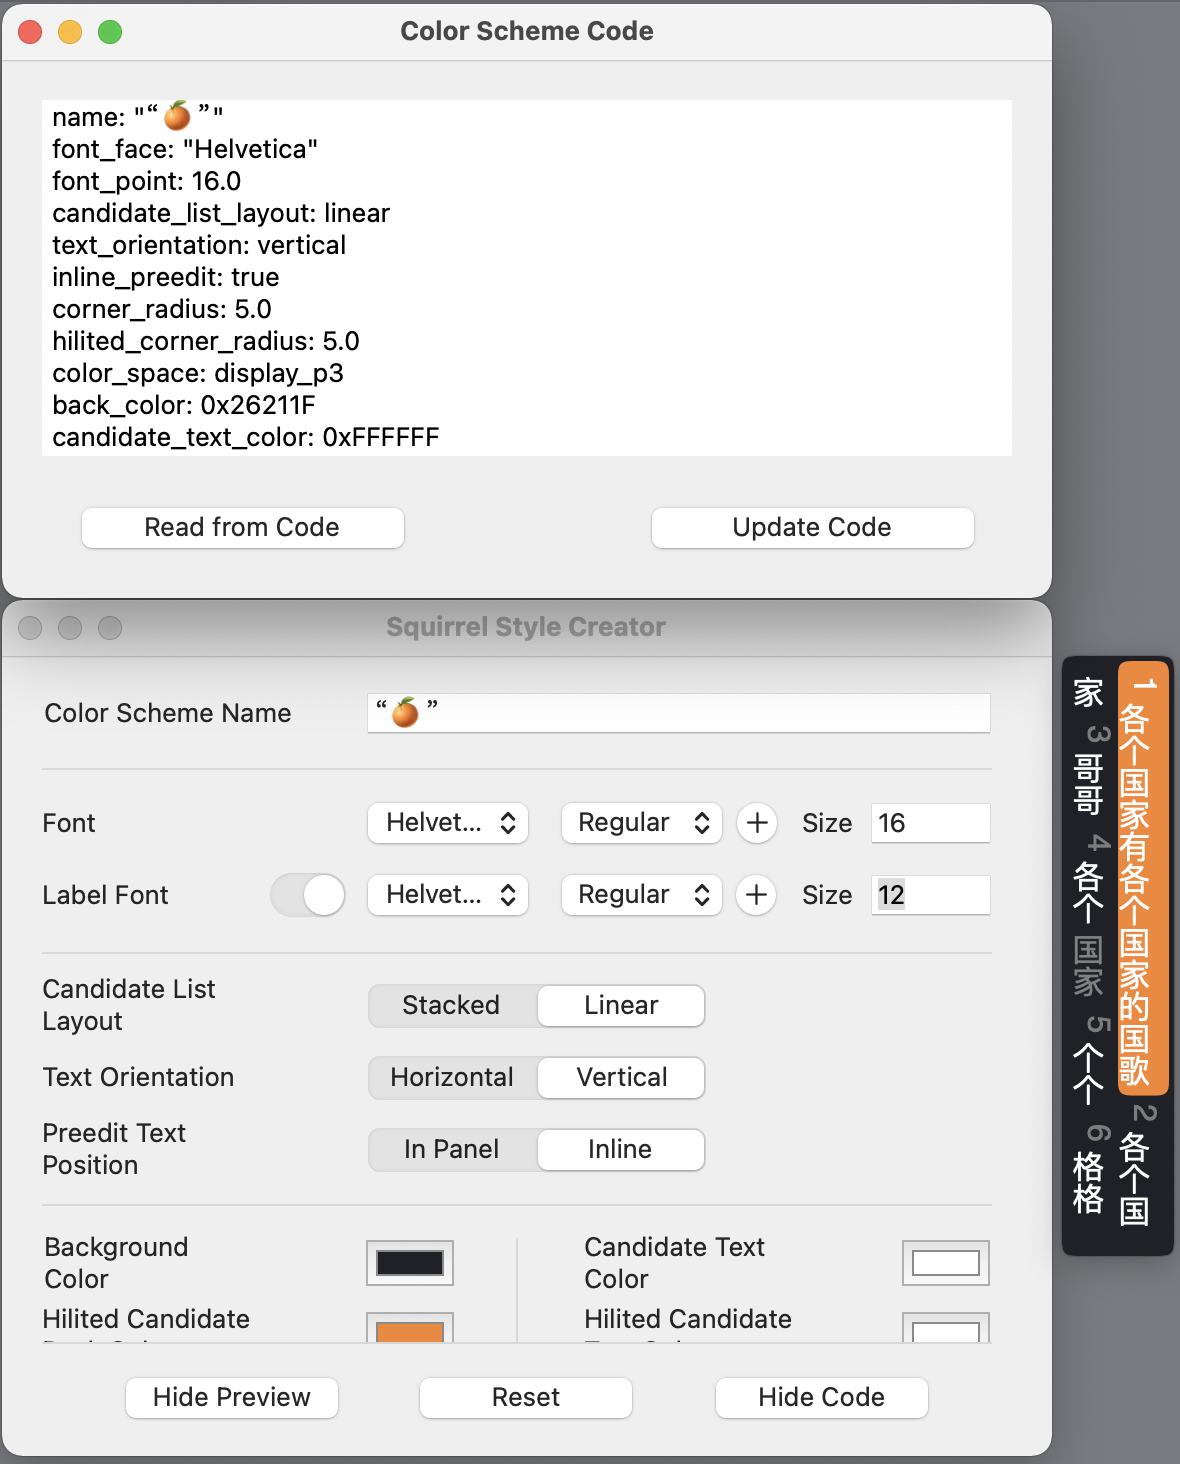Minimize the Color Scheme Code window
Screen dimensions: 1180x1464
70,32
